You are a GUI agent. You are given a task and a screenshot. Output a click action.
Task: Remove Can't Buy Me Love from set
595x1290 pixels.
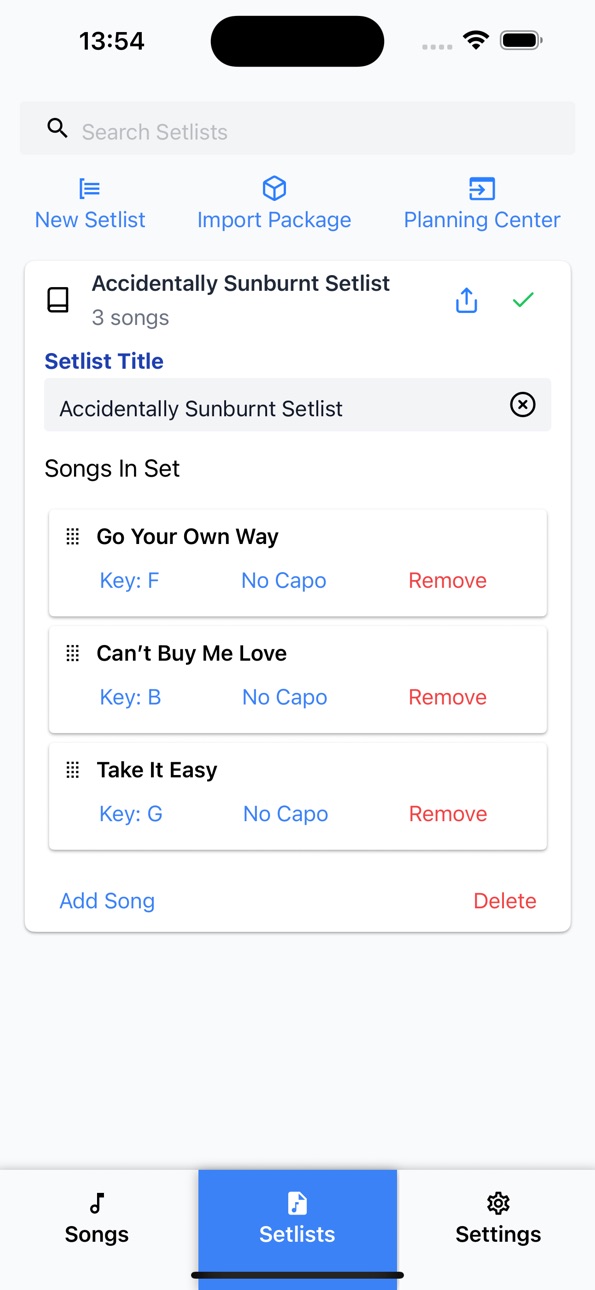pyautogui.click(x=448, y=698)
